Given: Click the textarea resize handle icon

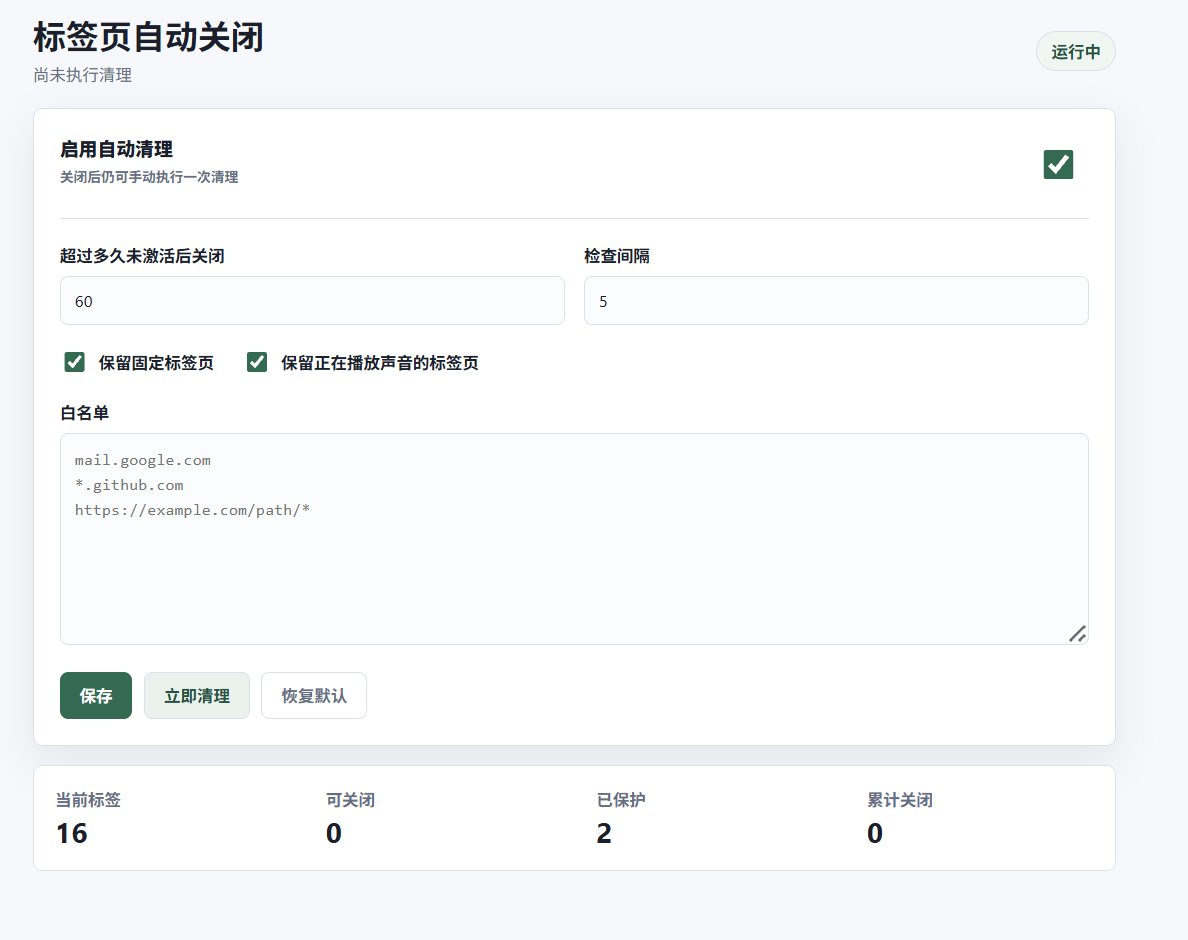Looking at the screenshot, I should pos(1077,634).
